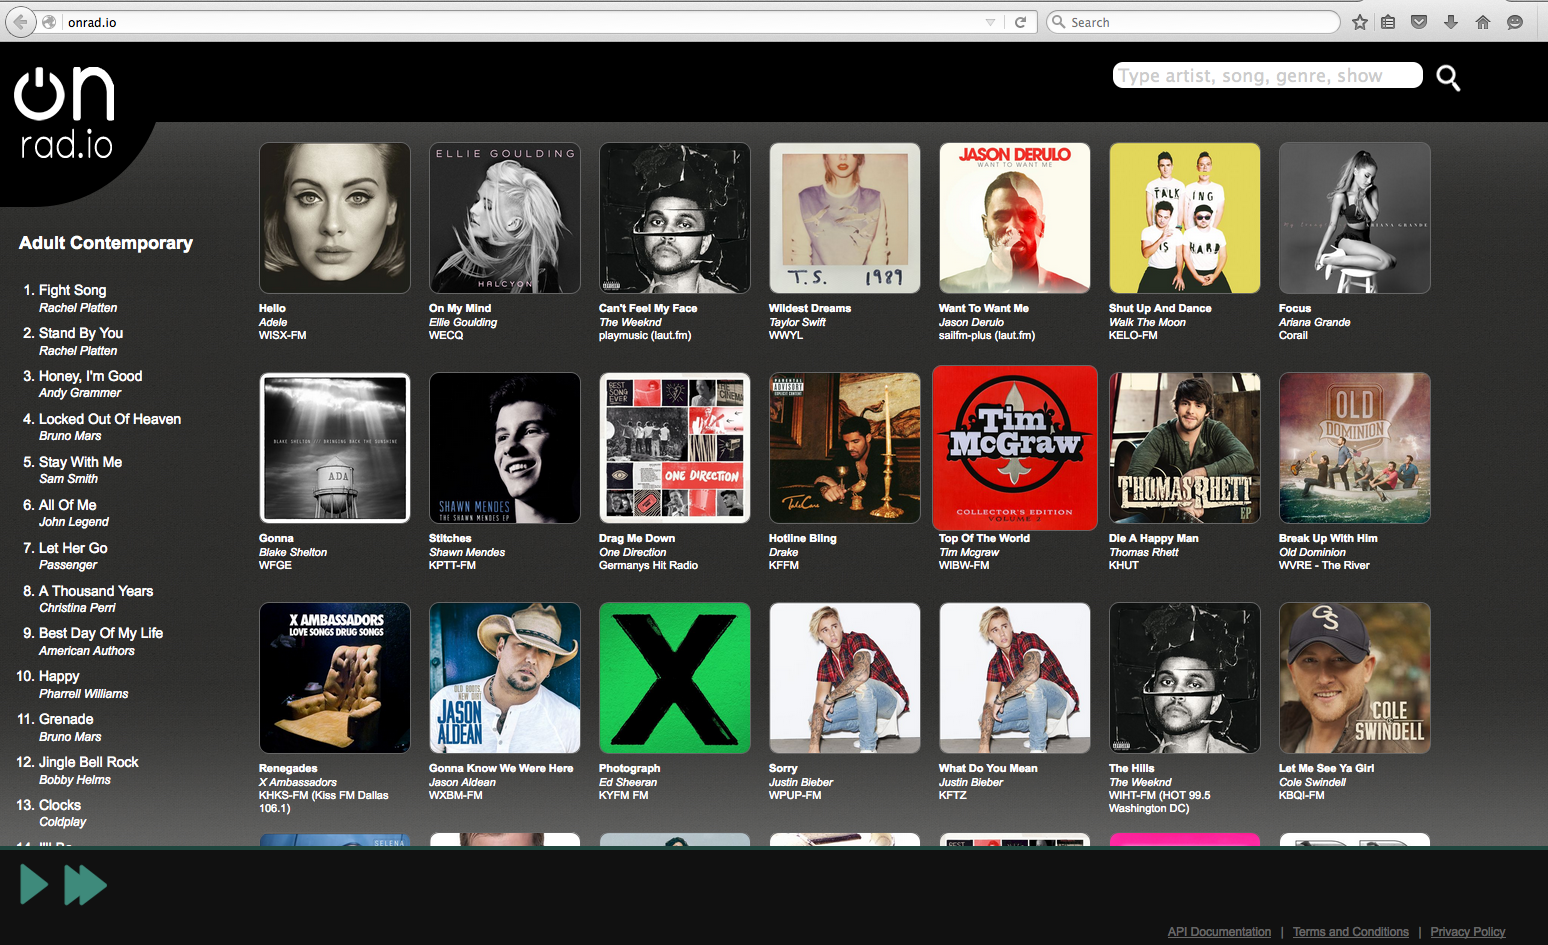Select the Thomas Rhett album cover
The width and height of the screenshot is (1548, 945).
(1185, 448)
